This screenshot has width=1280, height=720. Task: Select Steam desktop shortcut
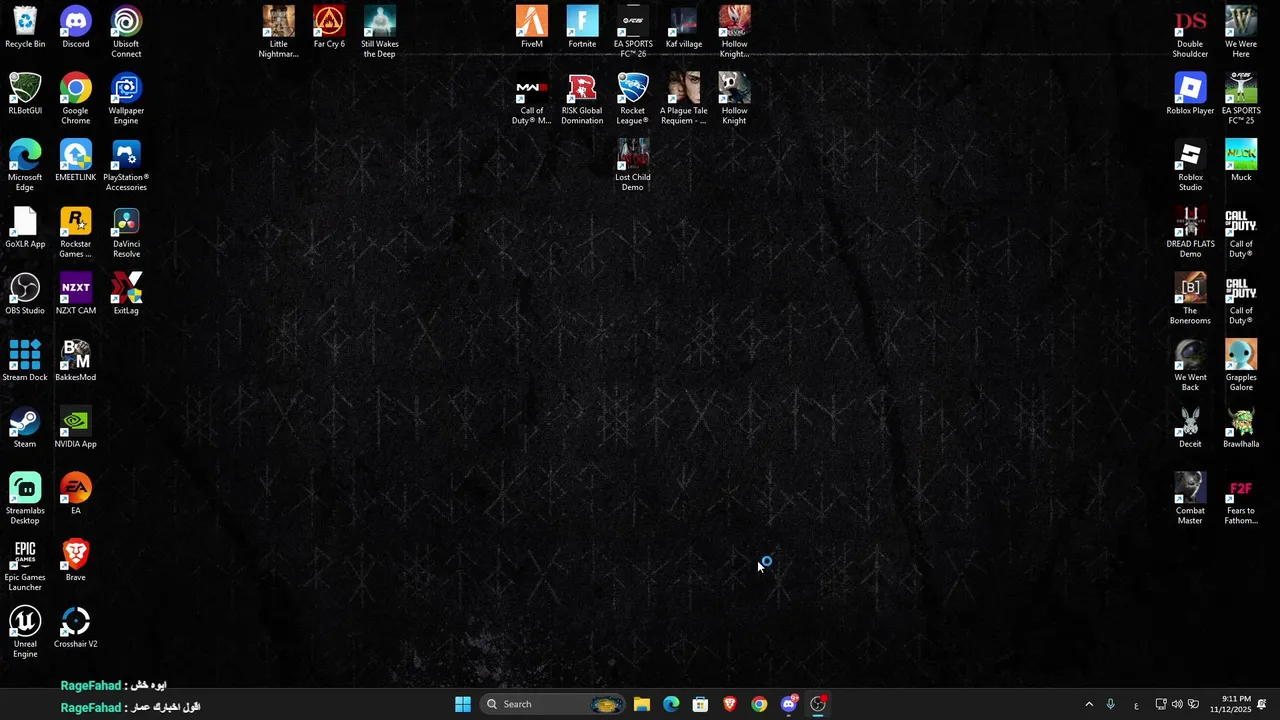coord(25,428)
